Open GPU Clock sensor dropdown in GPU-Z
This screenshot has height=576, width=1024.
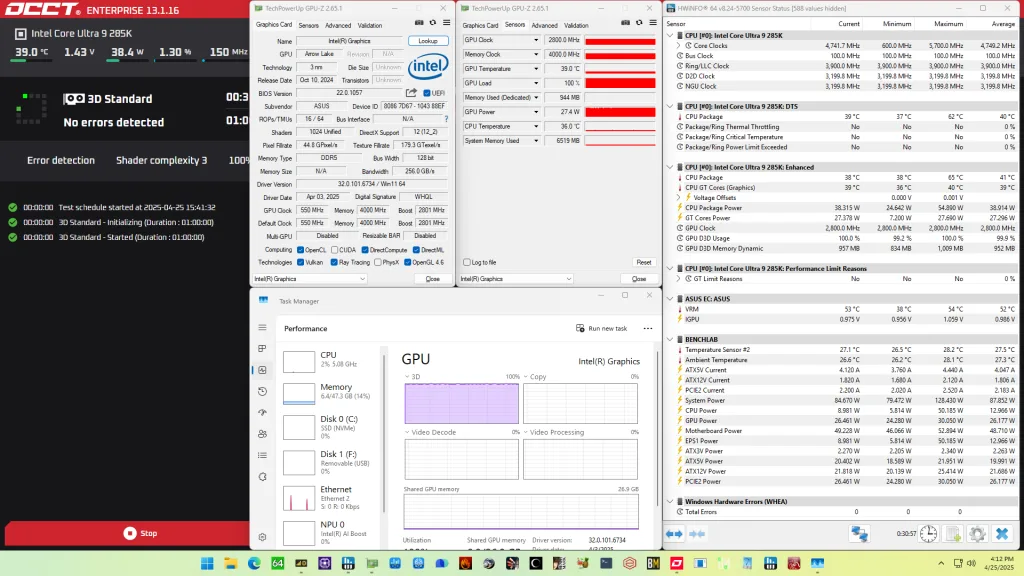point(536,40)
